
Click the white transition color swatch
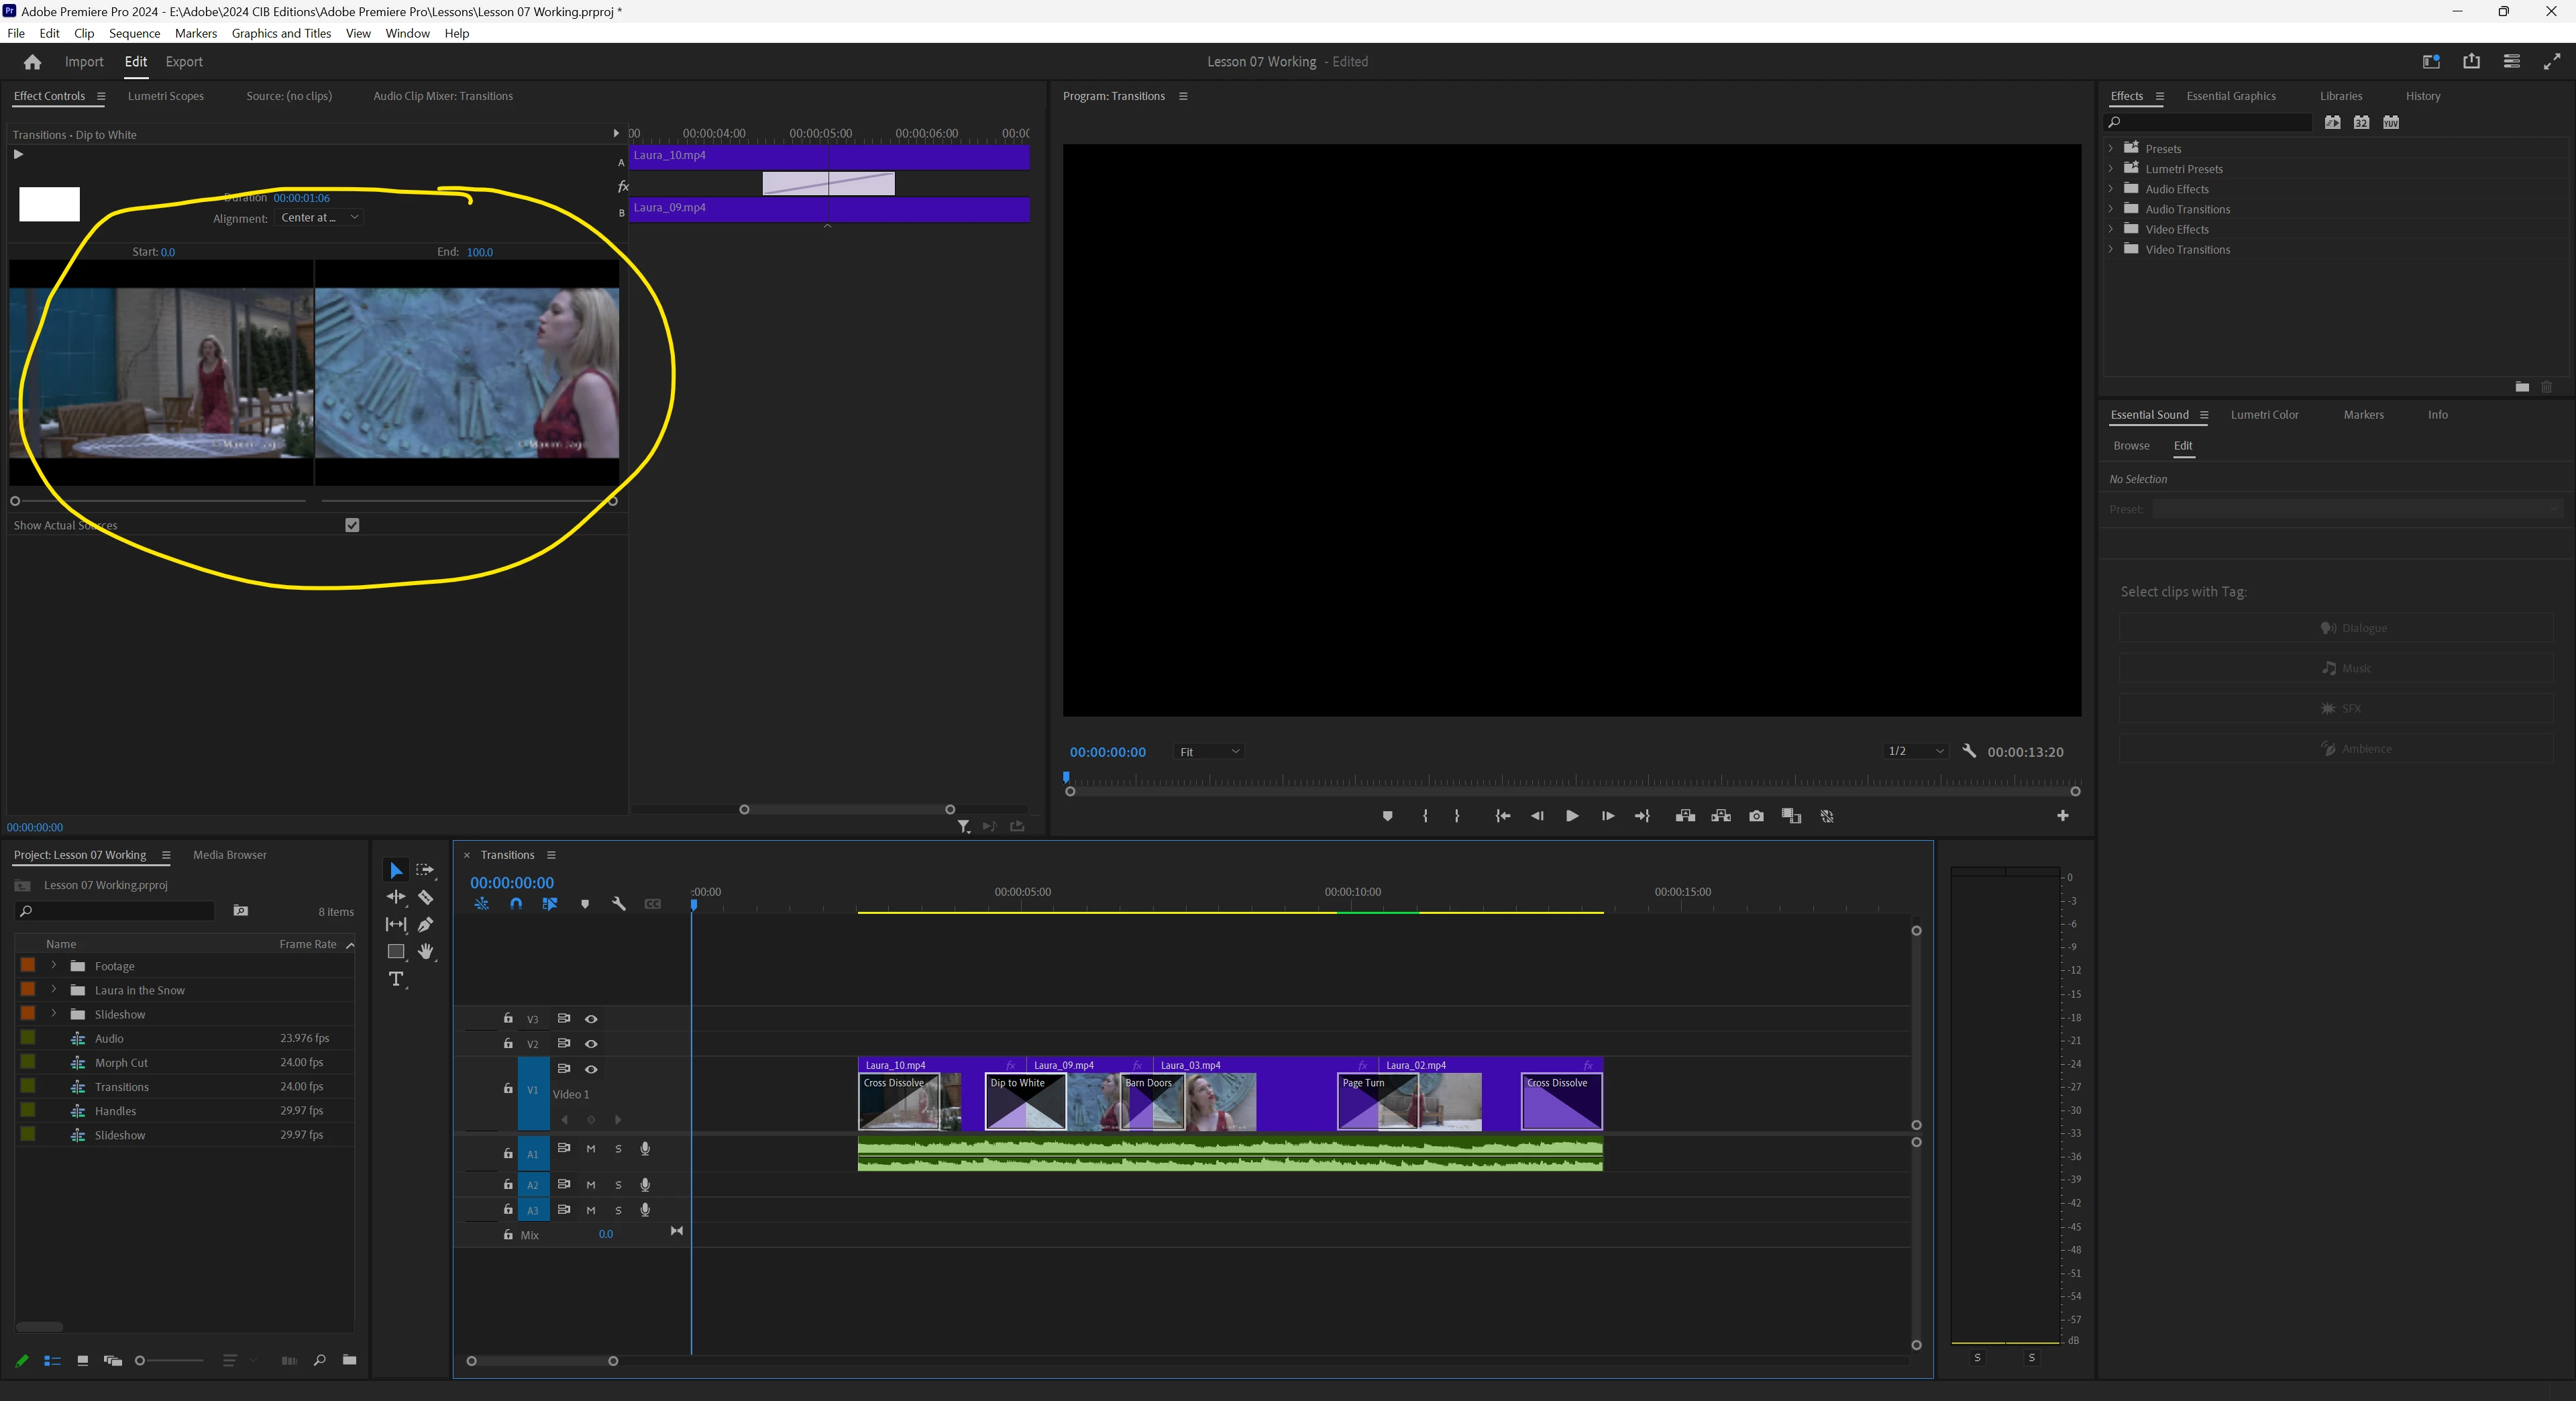pyautogui.click(x=49, y=204)
